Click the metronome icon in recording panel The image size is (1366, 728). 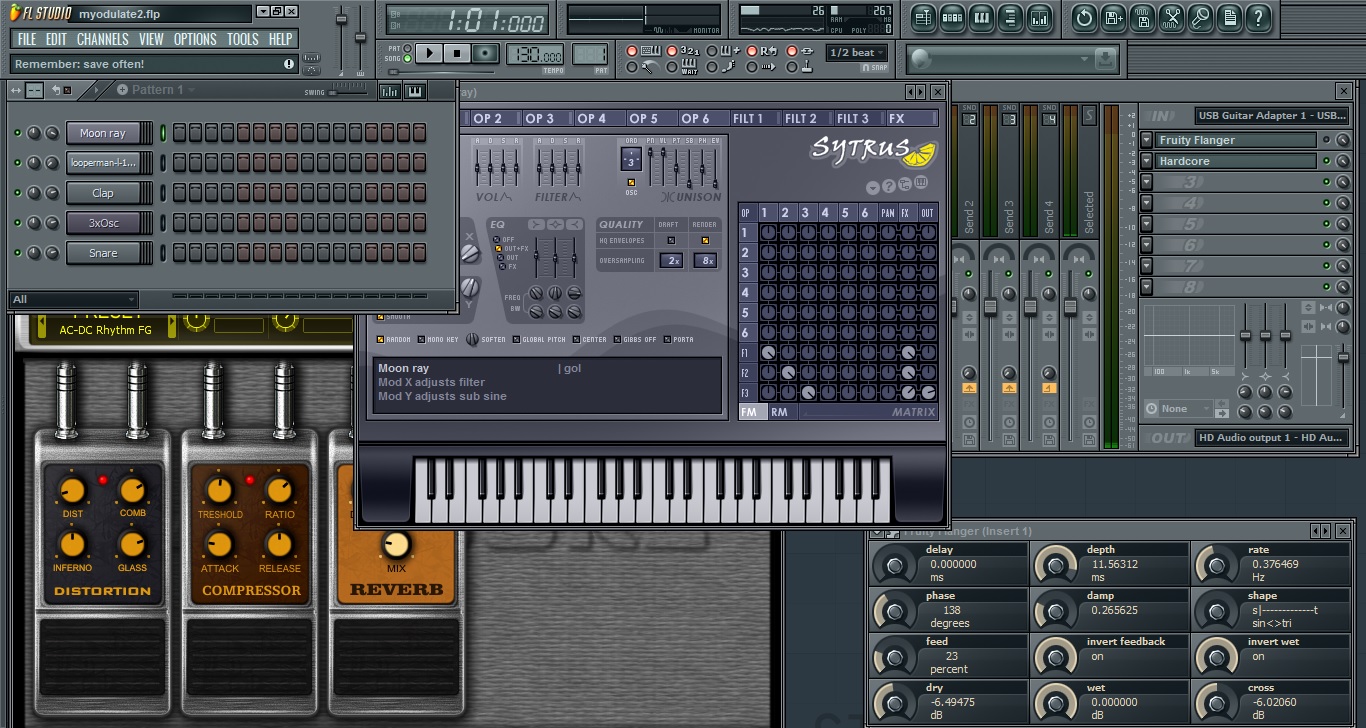pos(650,67)
